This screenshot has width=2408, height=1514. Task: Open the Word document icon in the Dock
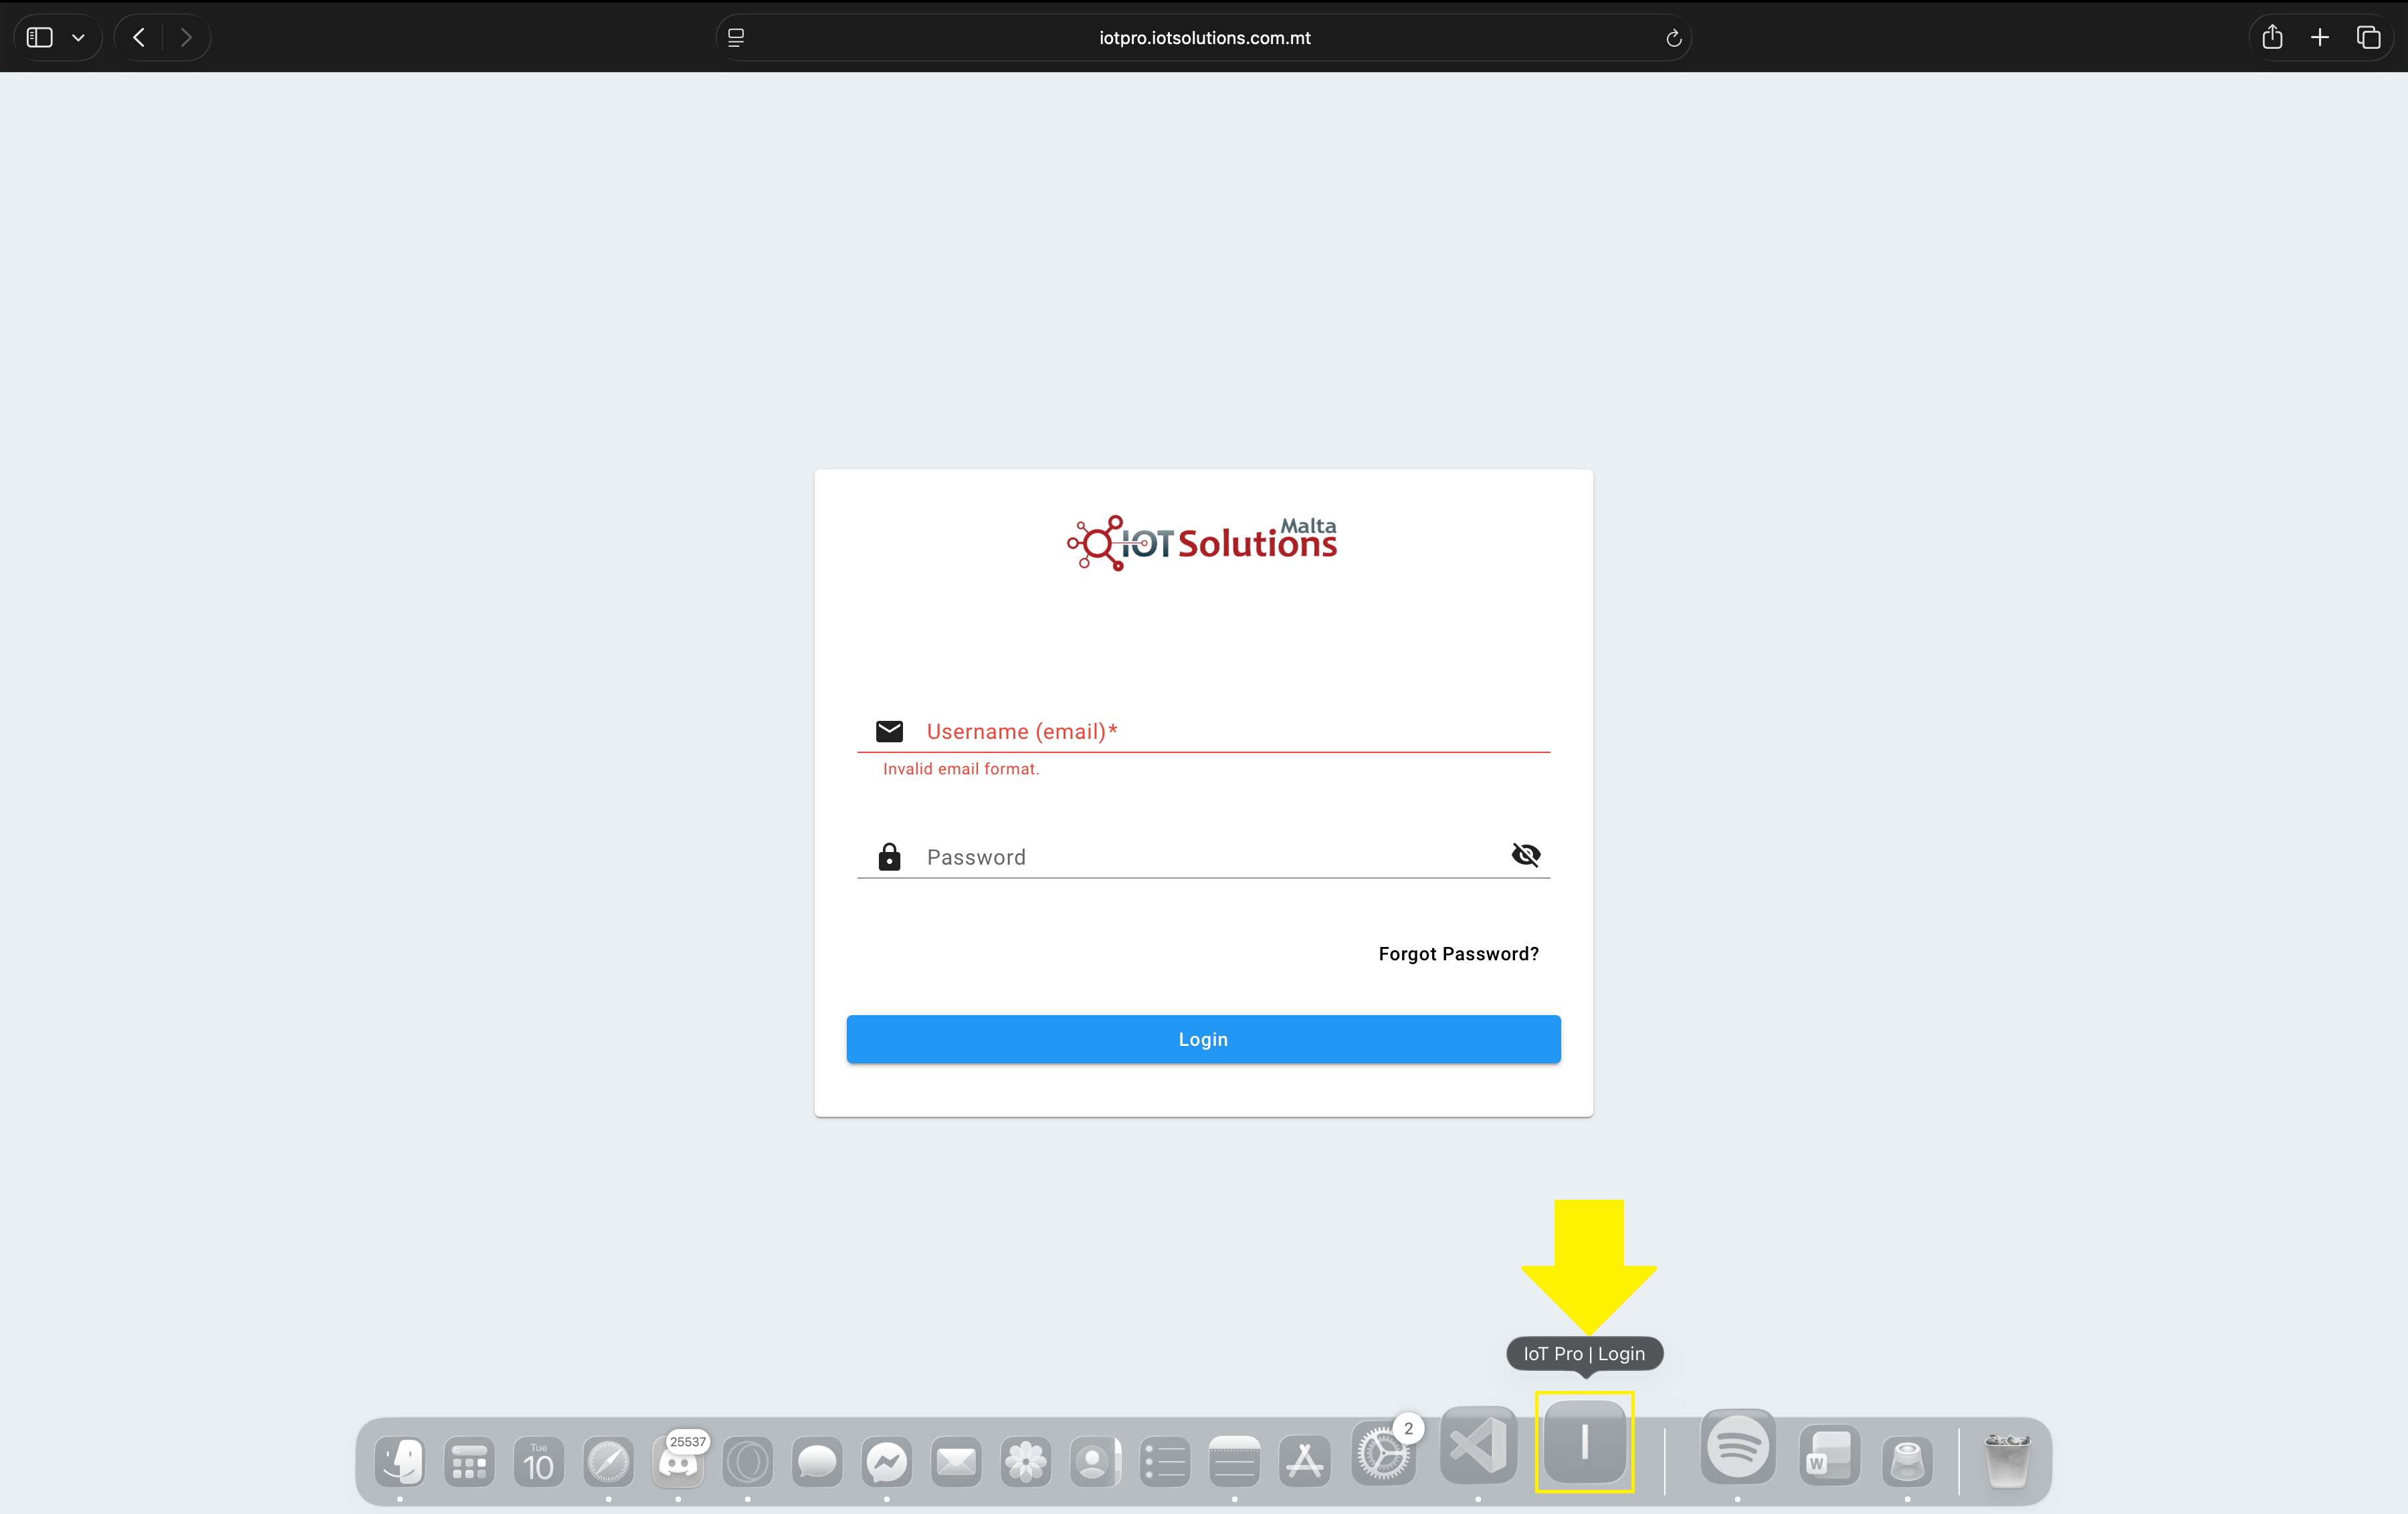pos(1829,1455)
